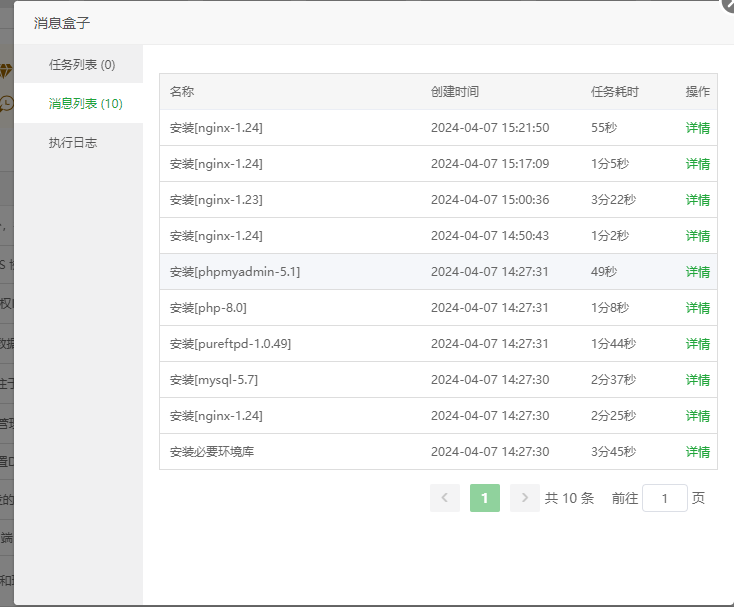Select the 安装必要环境库 name cell

212,452
